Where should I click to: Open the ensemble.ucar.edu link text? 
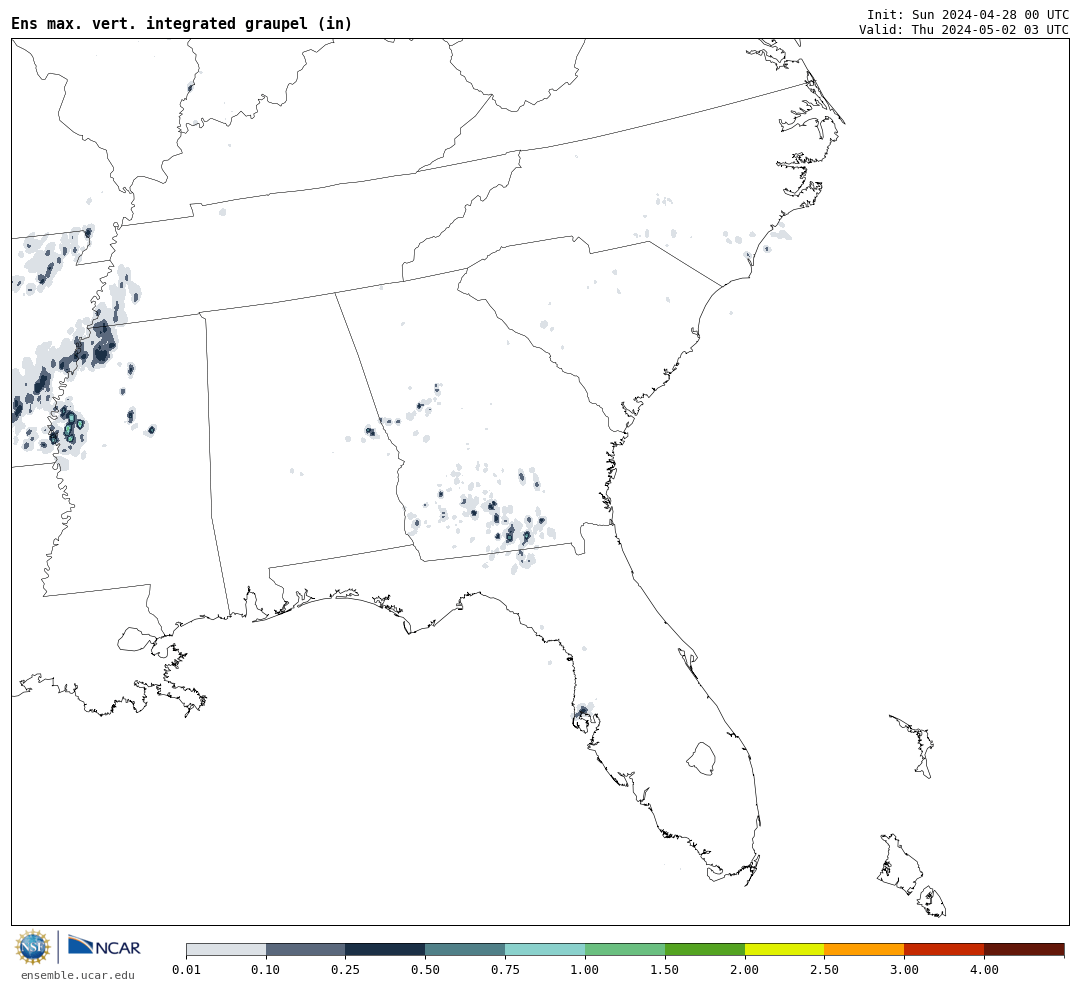pos(78,975)
